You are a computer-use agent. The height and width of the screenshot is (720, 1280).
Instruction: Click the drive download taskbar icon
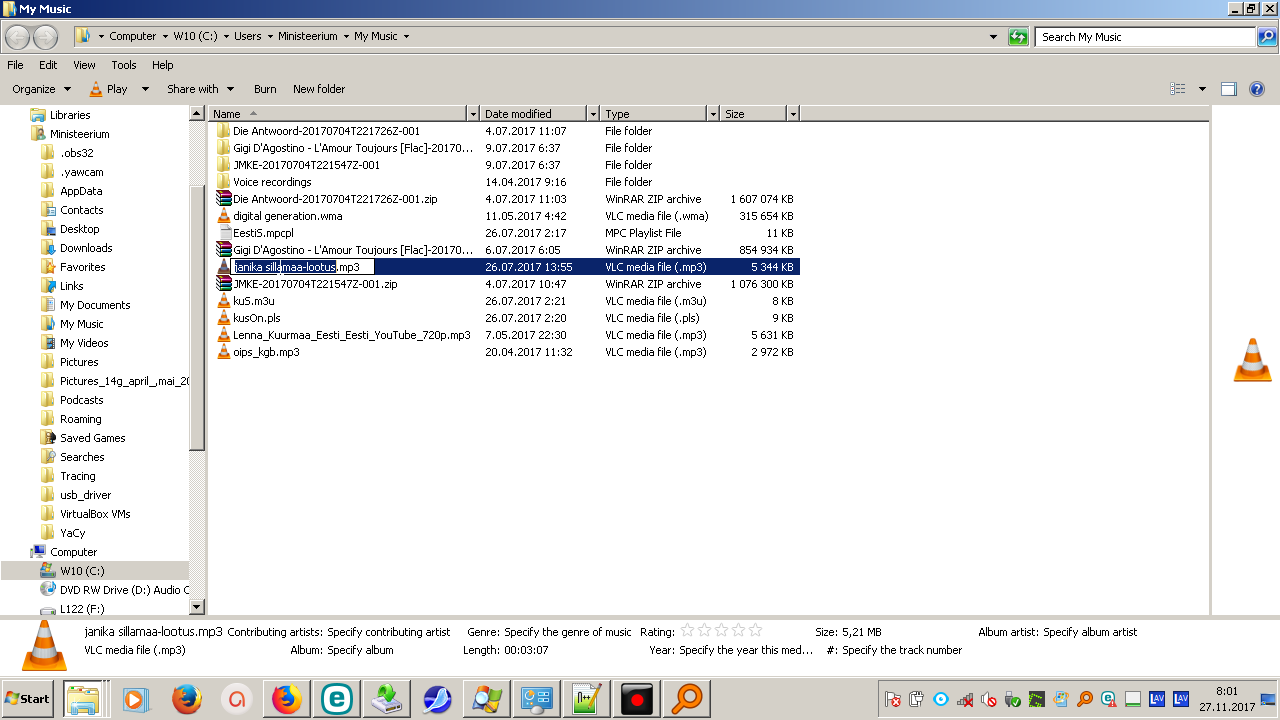coord(386,699)
